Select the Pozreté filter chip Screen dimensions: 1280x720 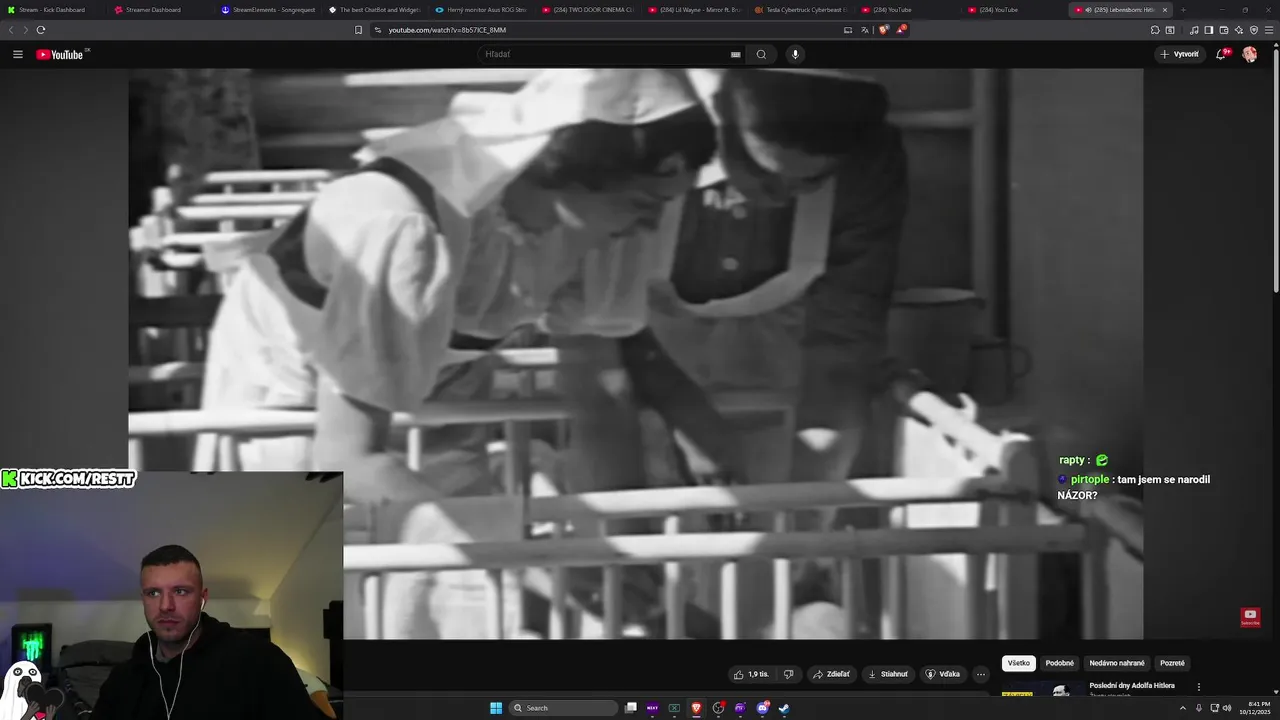(1172, 663)
